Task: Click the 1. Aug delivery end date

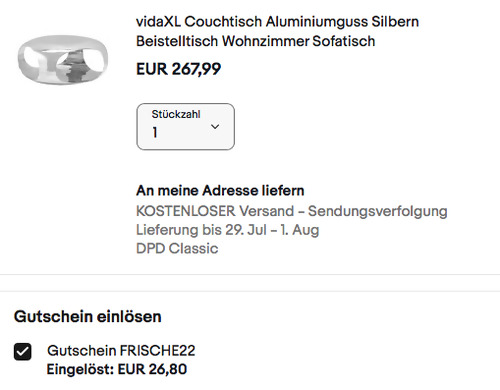Action: point(300,230)
